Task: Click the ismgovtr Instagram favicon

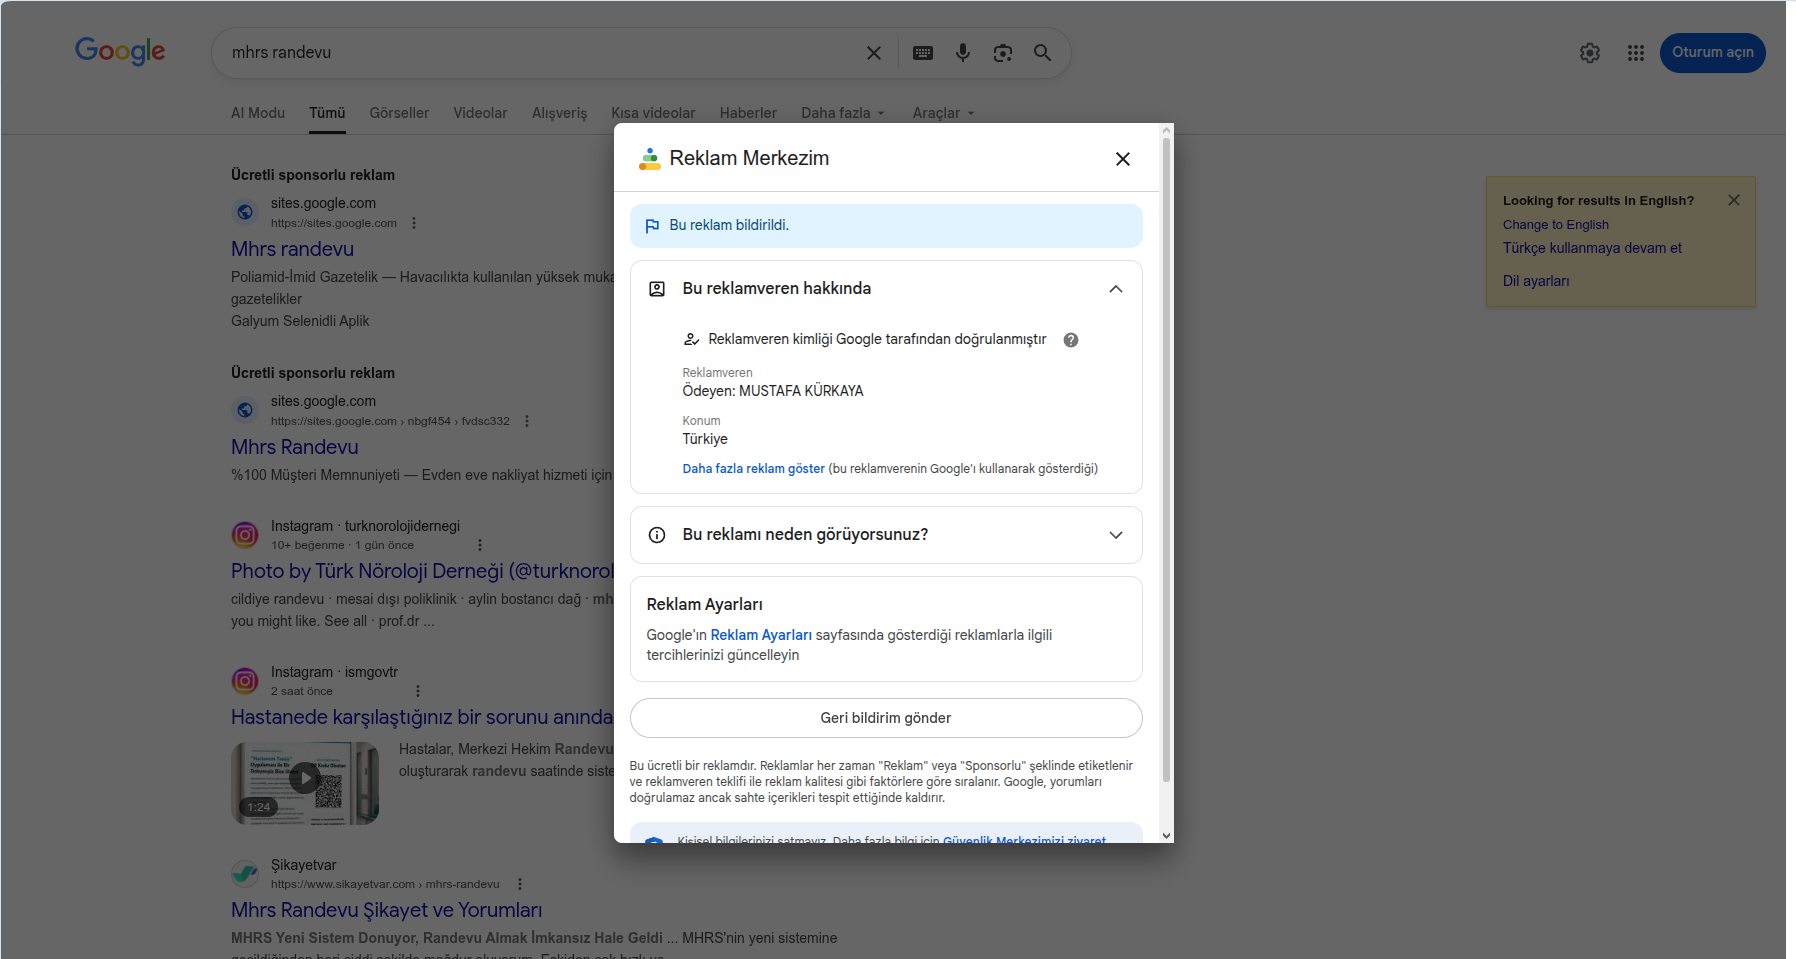Action: click(x=245, y=681)
